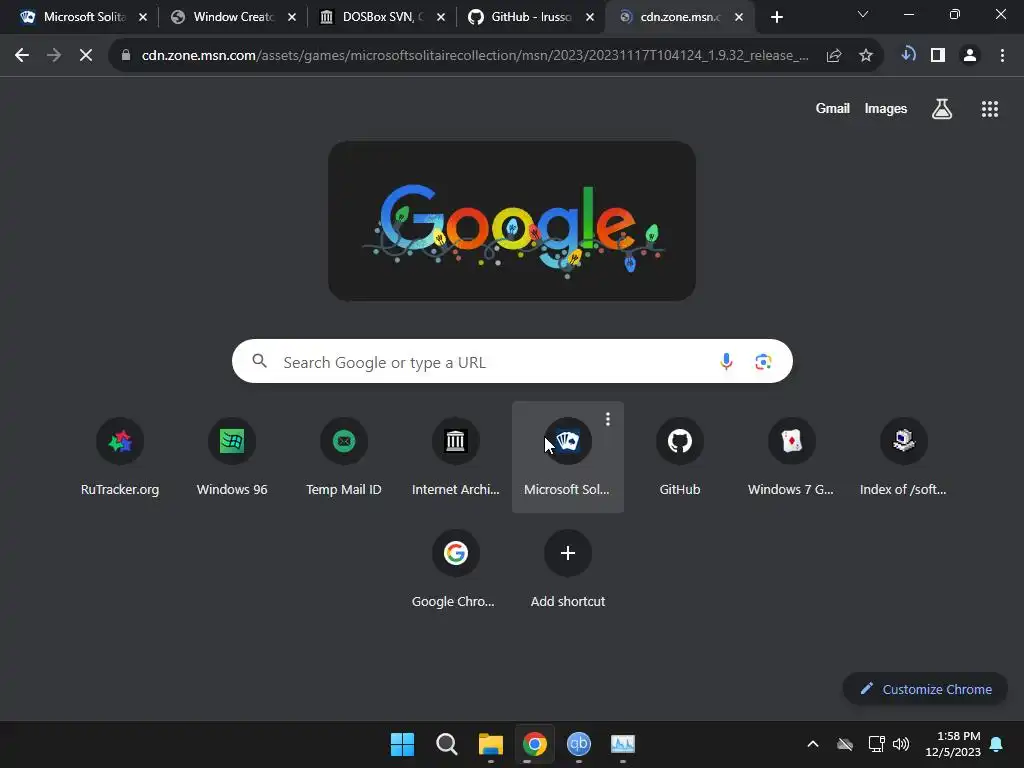This screenshot has width=1024, height=768.
Task: Open the Index of /soft shortcut
Action: 904,457
